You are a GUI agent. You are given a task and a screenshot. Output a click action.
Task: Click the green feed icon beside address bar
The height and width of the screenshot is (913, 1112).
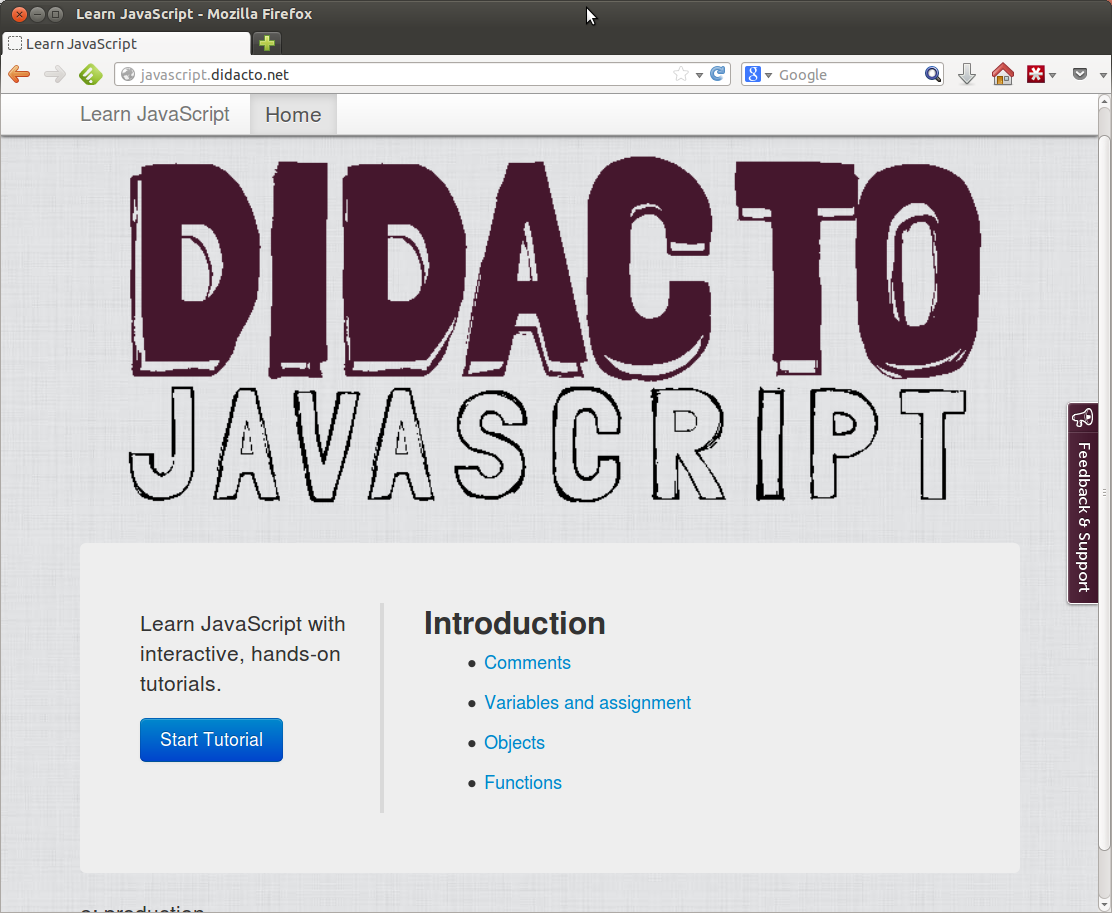pos(91,74)
